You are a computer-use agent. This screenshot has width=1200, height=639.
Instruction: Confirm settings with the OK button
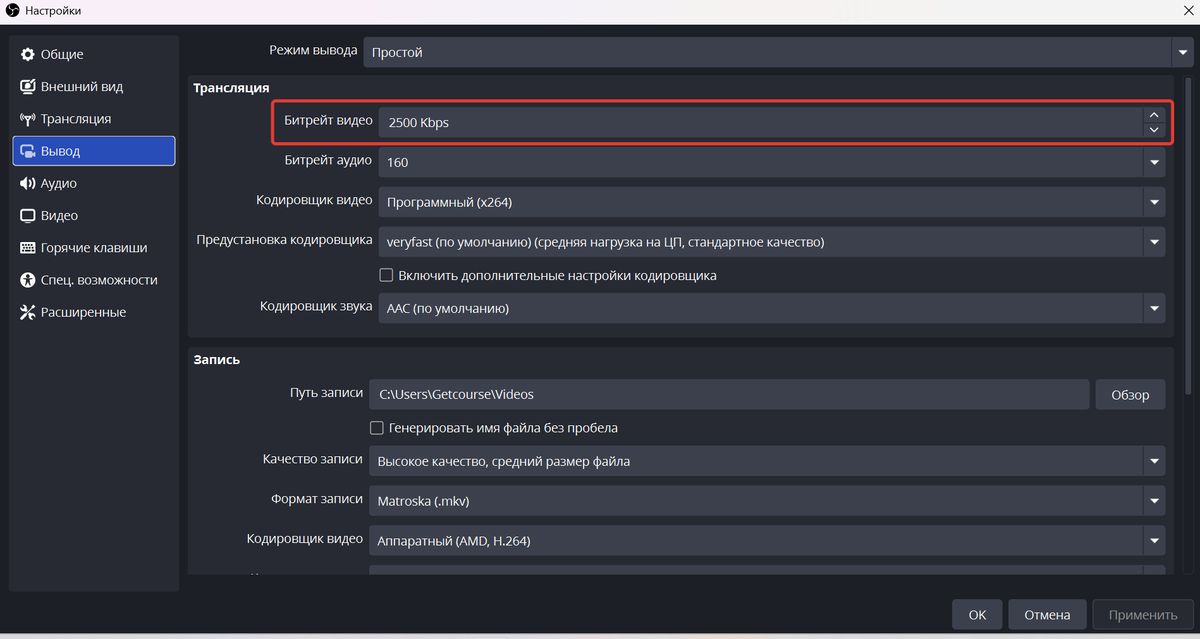pos(977,615)
